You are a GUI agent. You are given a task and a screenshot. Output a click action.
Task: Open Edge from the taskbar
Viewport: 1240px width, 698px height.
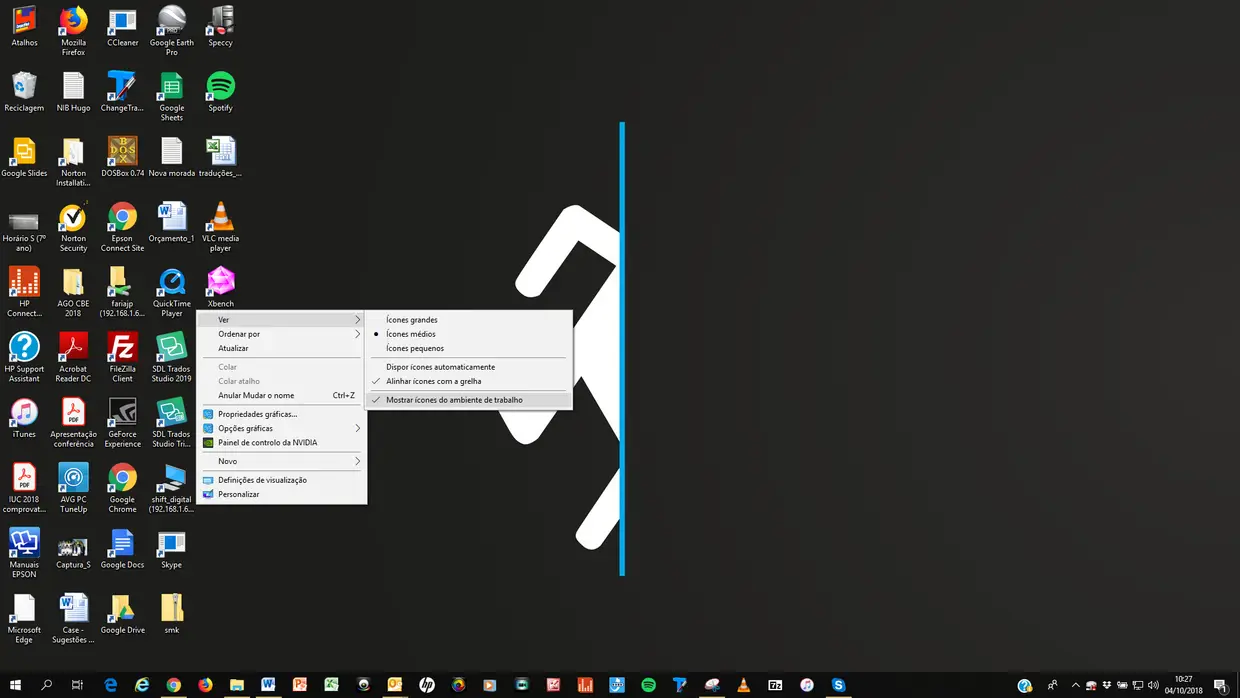[110, 685]
